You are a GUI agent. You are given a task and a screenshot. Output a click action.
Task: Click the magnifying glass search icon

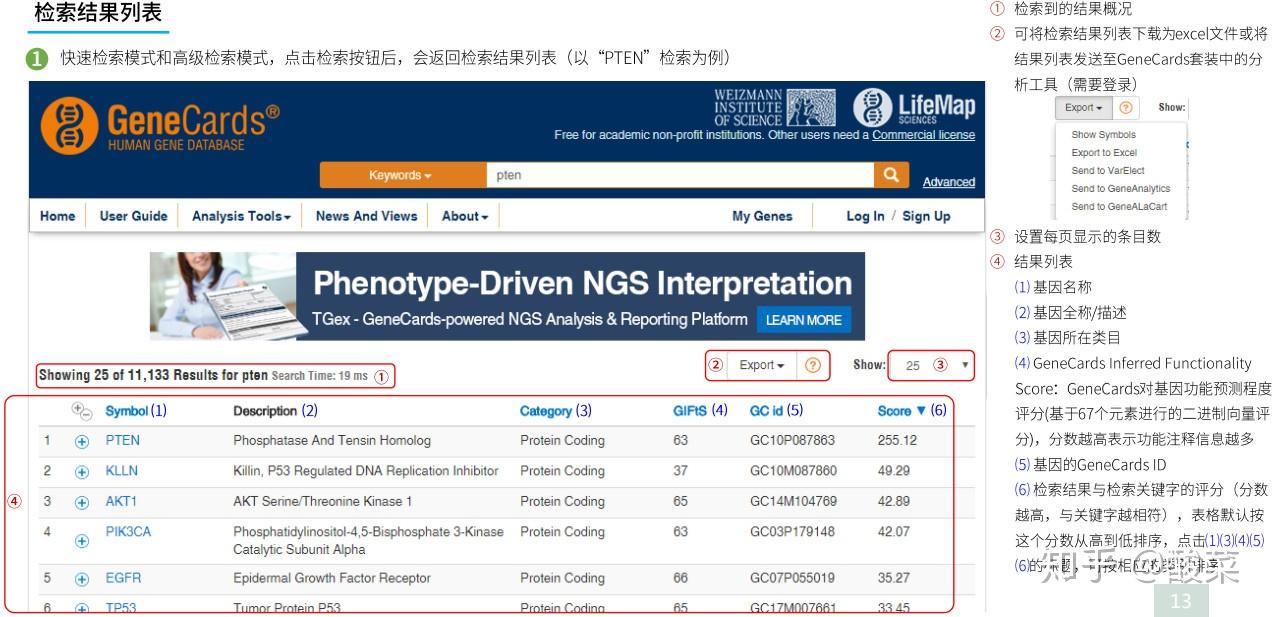click(x=891, y=174)
